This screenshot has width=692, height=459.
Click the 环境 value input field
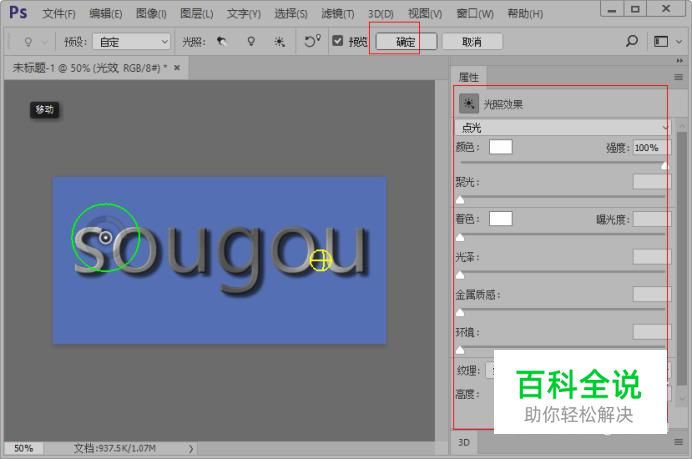pos(651,331)
